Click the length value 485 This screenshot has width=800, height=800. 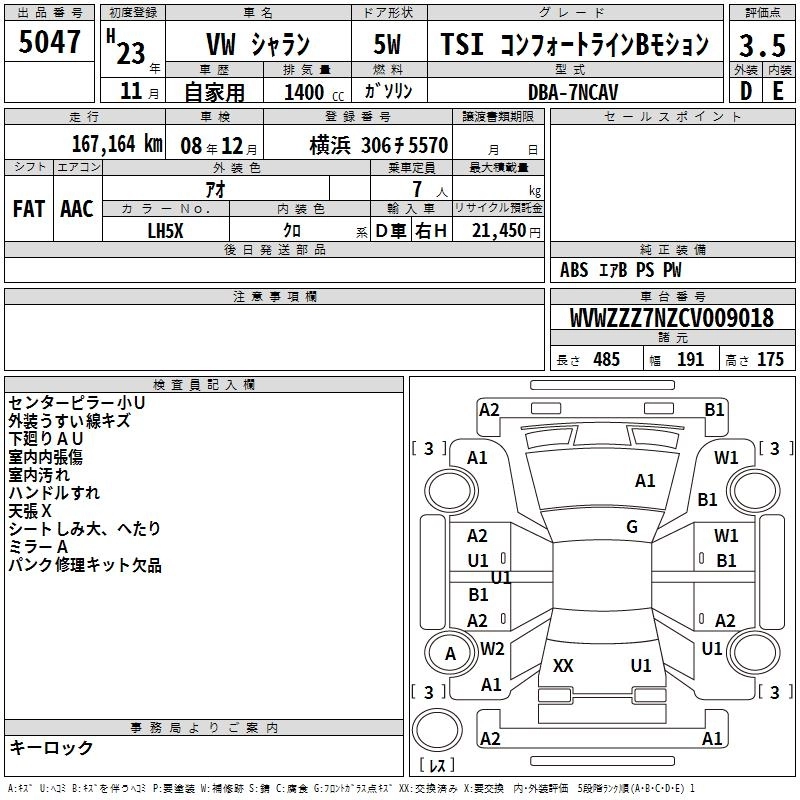pos(606,359)
